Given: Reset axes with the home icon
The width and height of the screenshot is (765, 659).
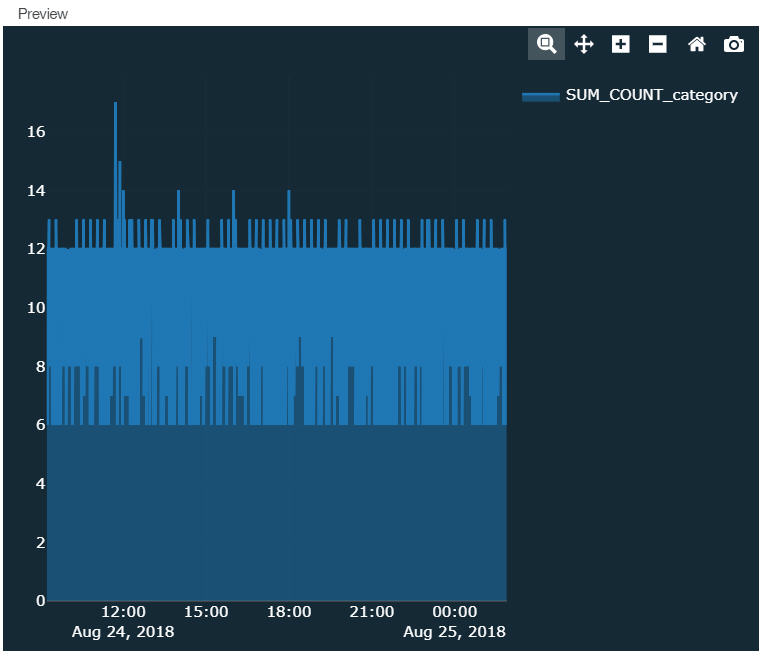Looking at the screenshot, I should 697,44.
